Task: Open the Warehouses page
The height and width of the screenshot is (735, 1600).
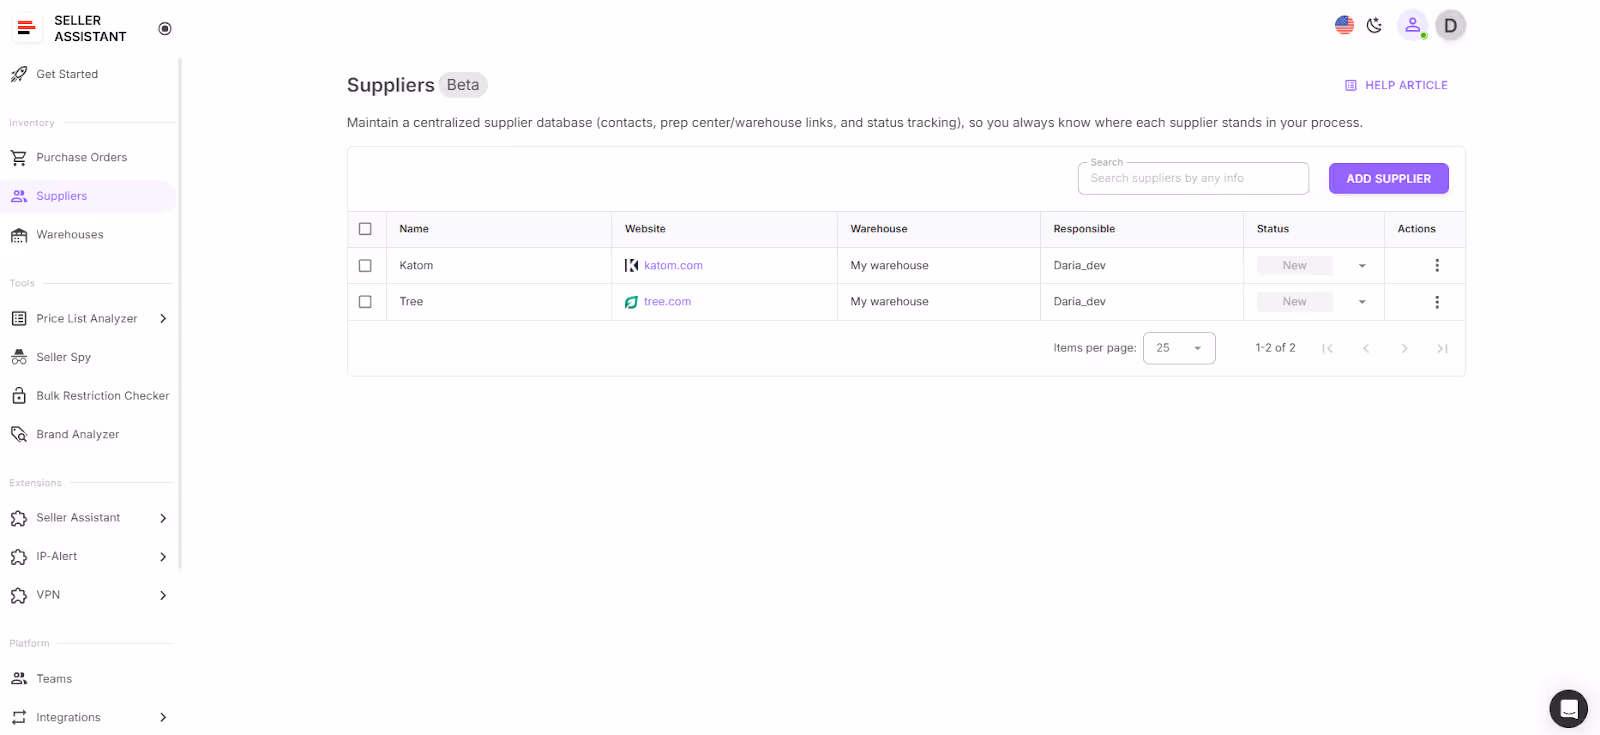Action: [x=70, y=235]
